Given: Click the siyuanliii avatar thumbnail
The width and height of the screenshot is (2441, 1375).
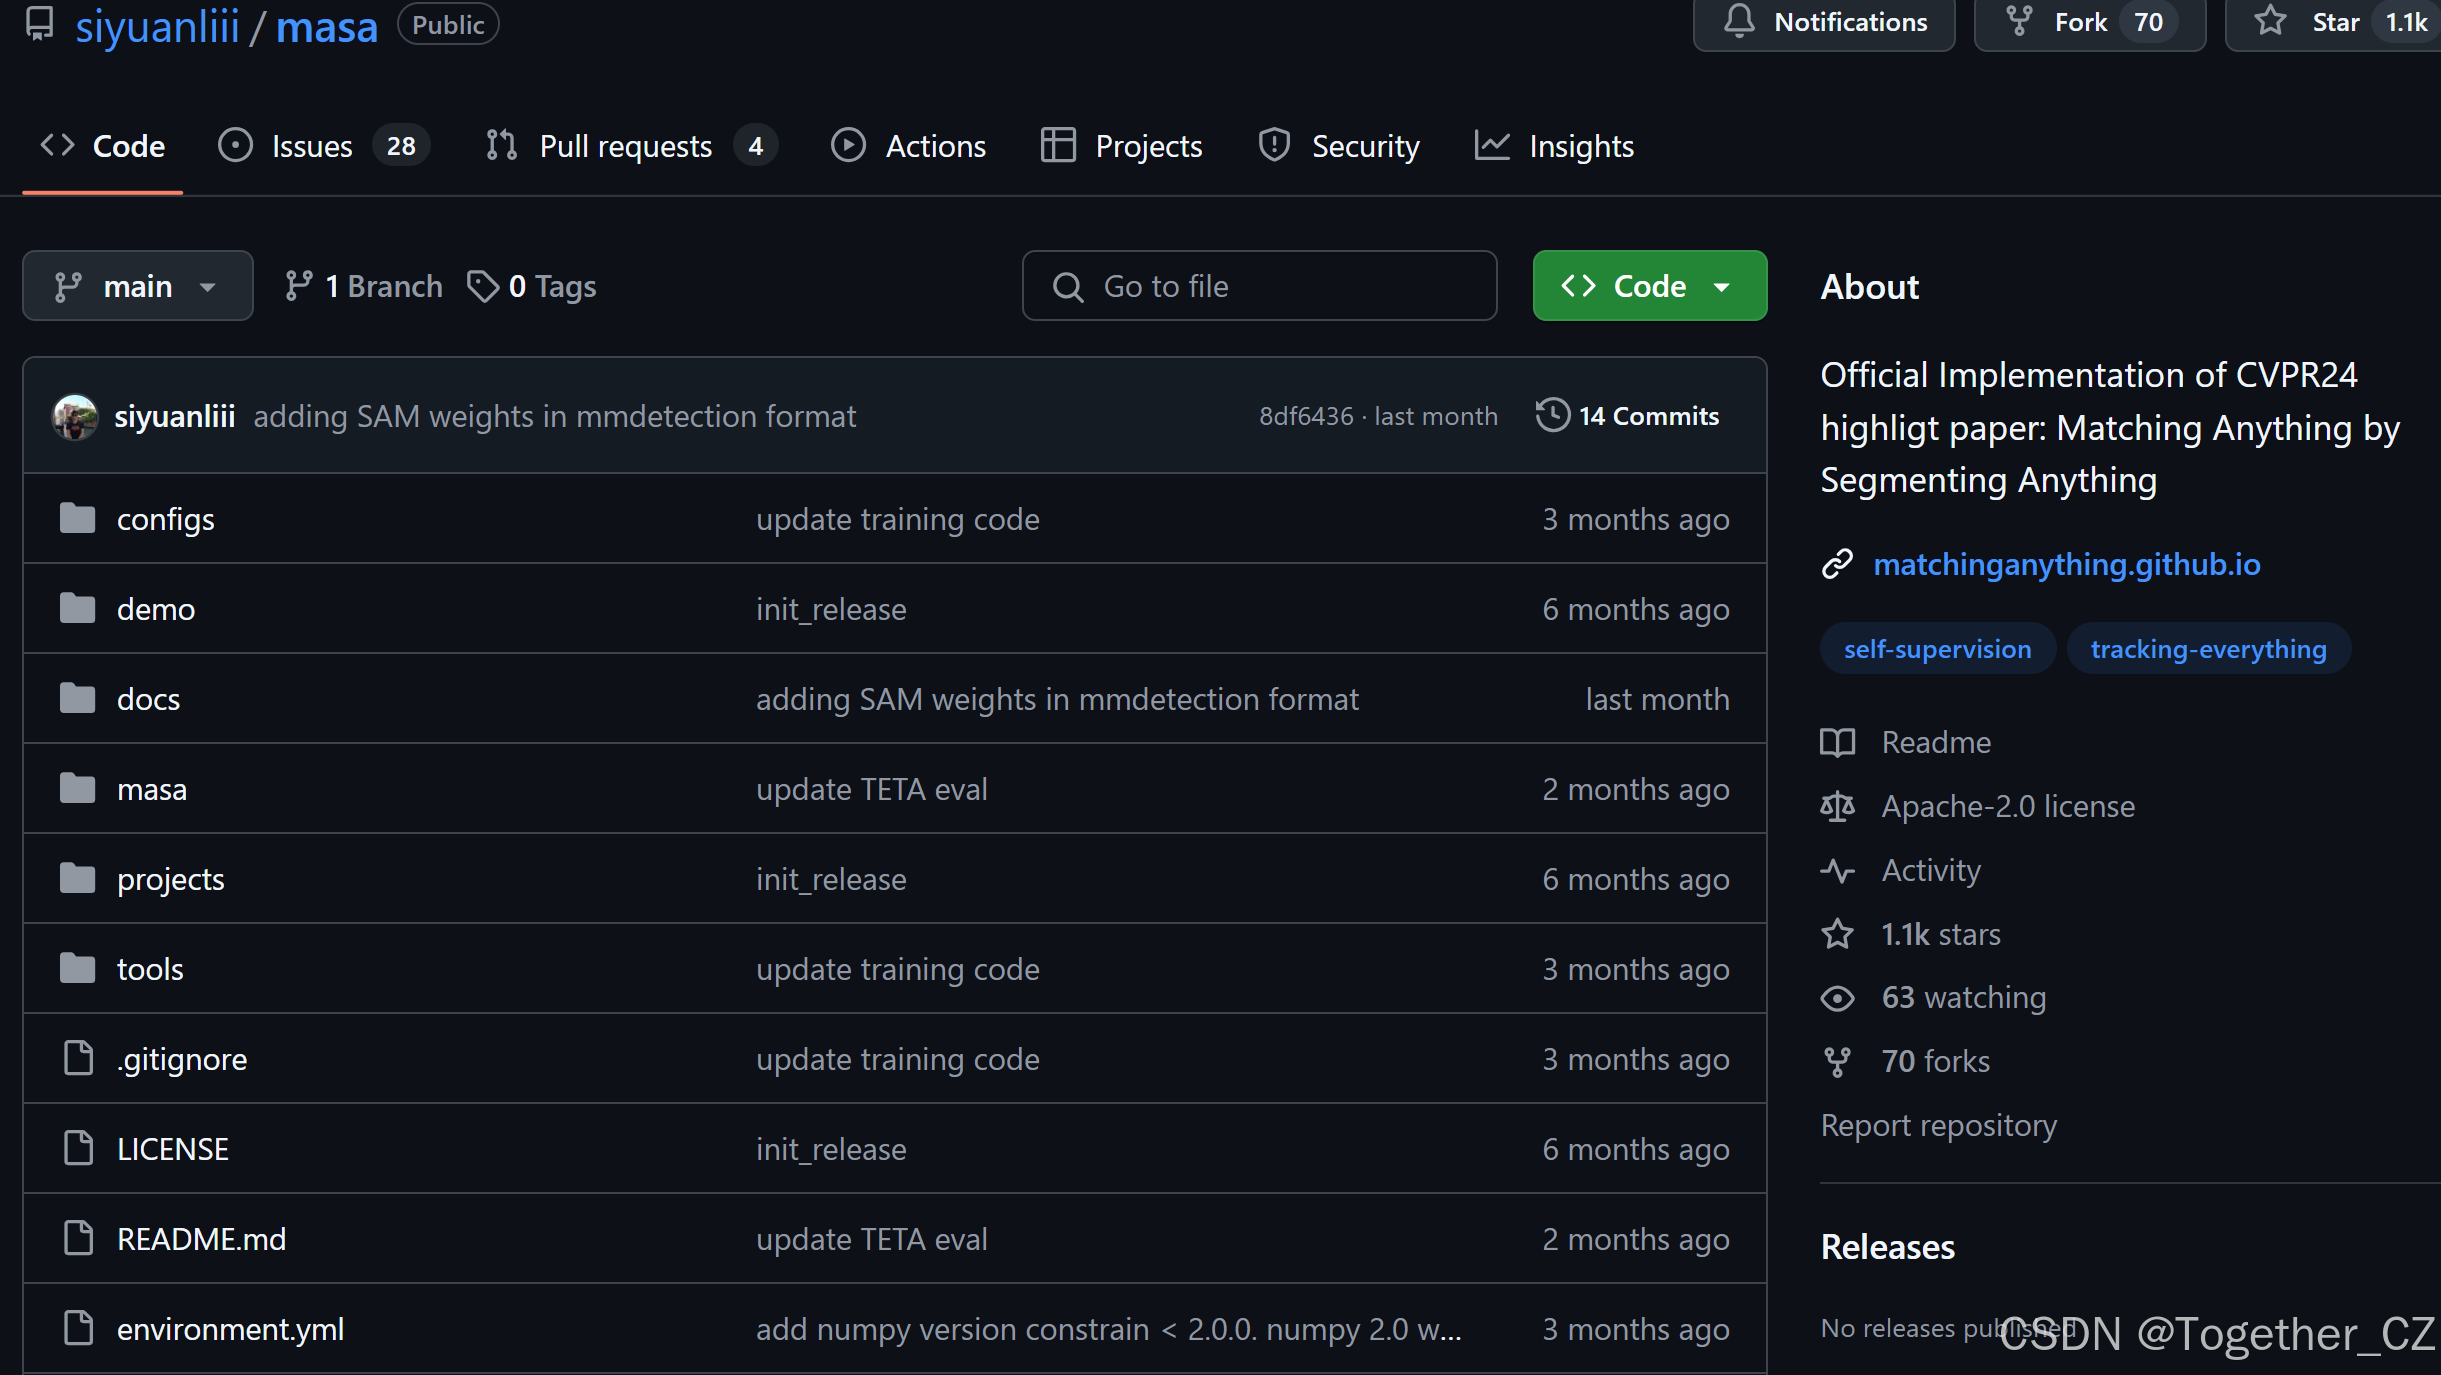Looking at the screenshot, I should (x=75, y=416).
